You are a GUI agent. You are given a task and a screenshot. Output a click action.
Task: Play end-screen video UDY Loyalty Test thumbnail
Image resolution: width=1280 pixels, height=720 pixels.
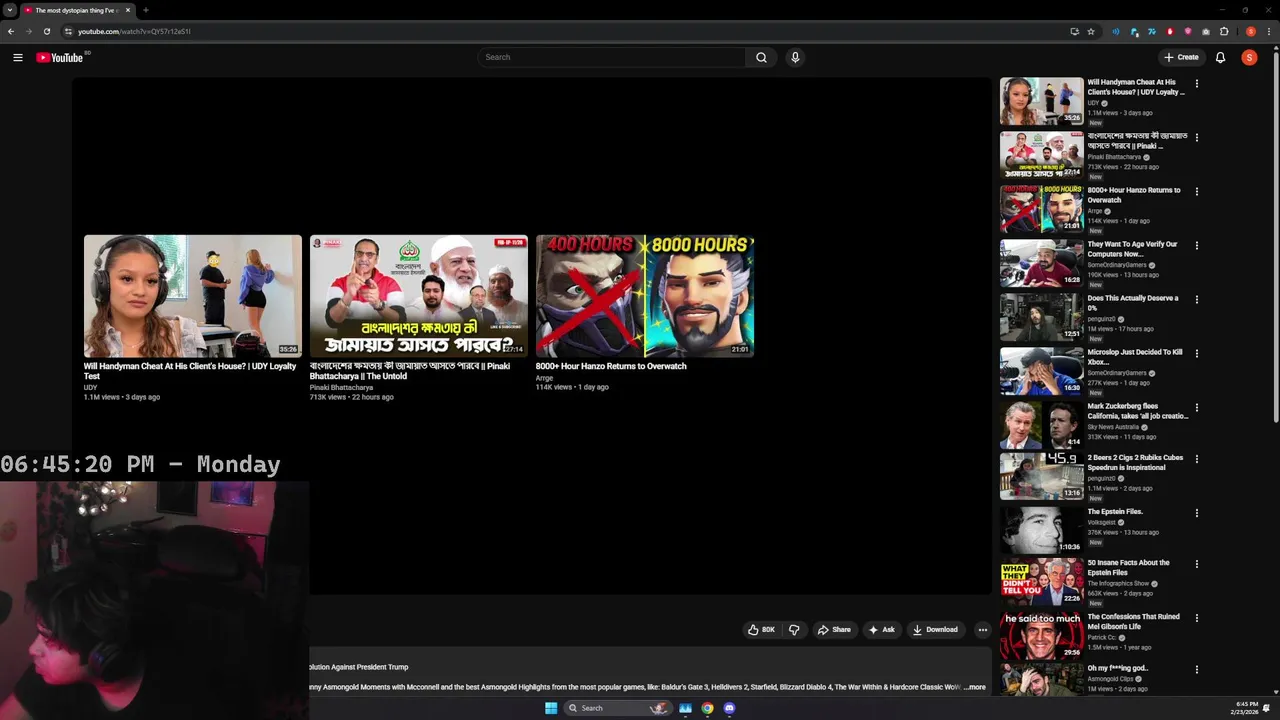193,296
